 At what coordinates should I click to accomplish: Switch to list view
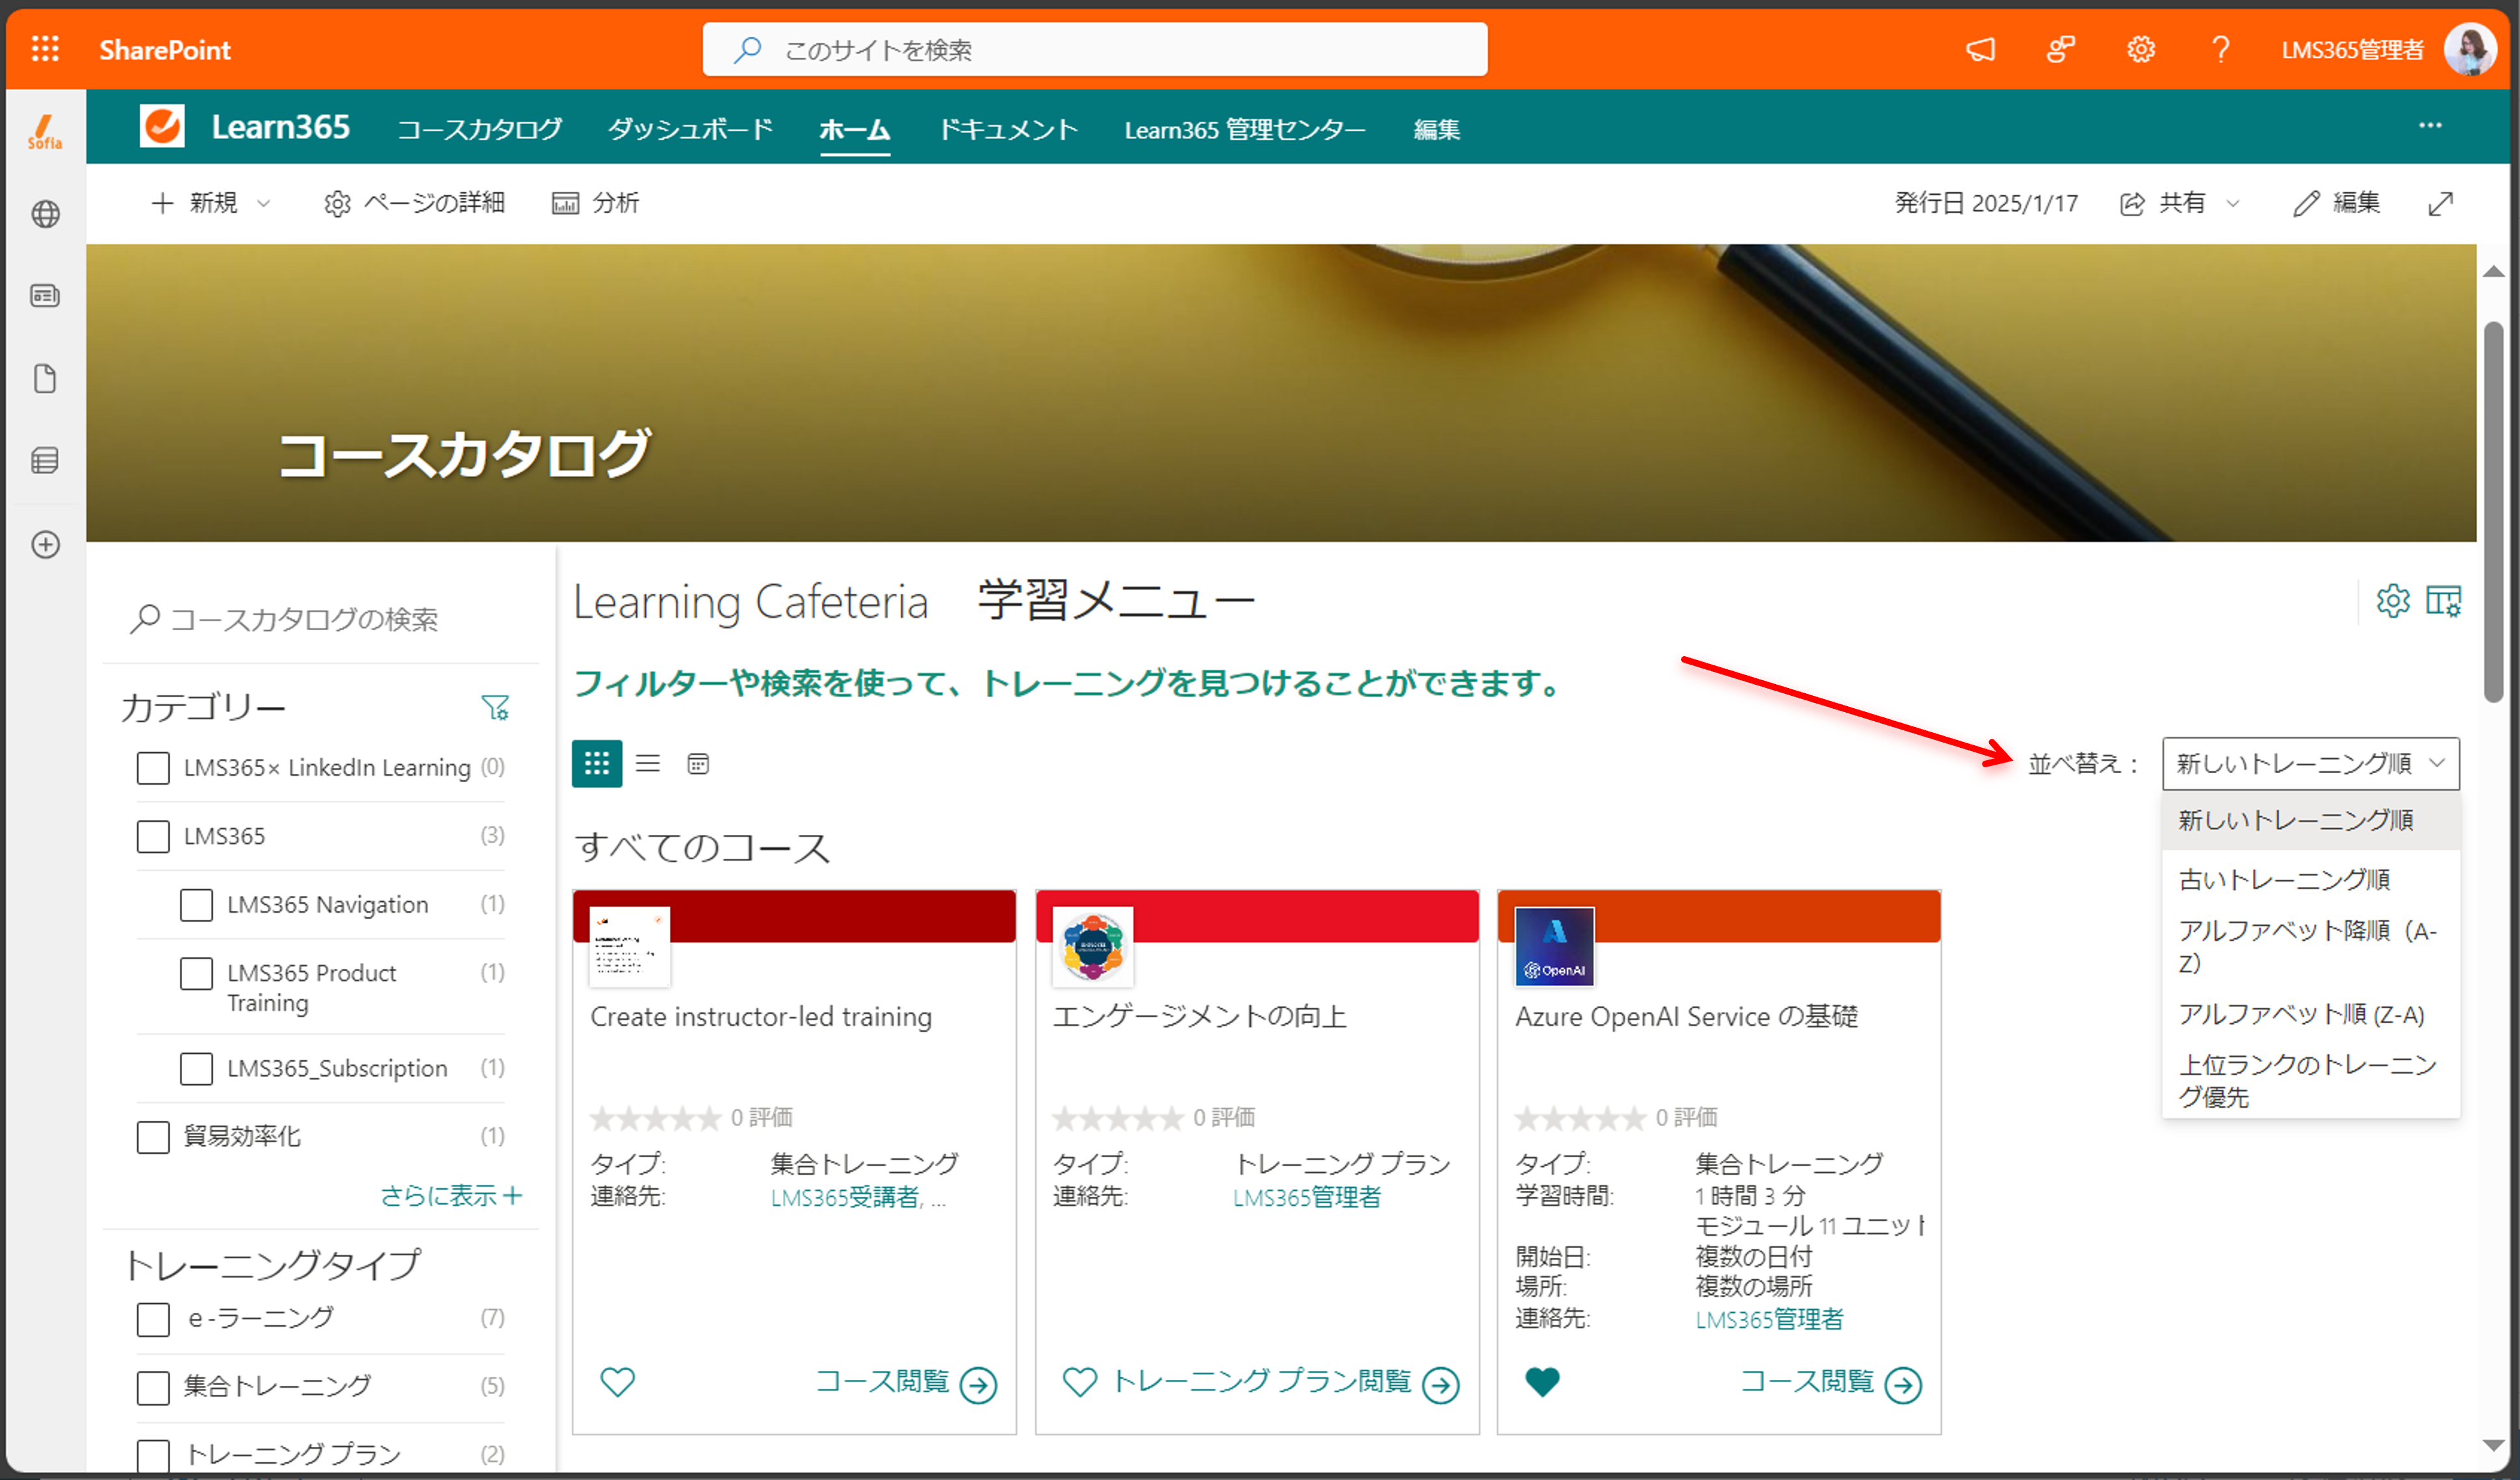tap(648, 764)
